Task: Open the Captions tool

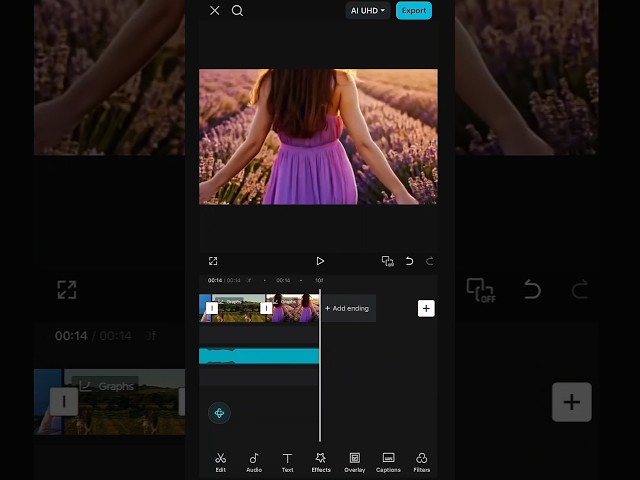Action: (388, 462)
